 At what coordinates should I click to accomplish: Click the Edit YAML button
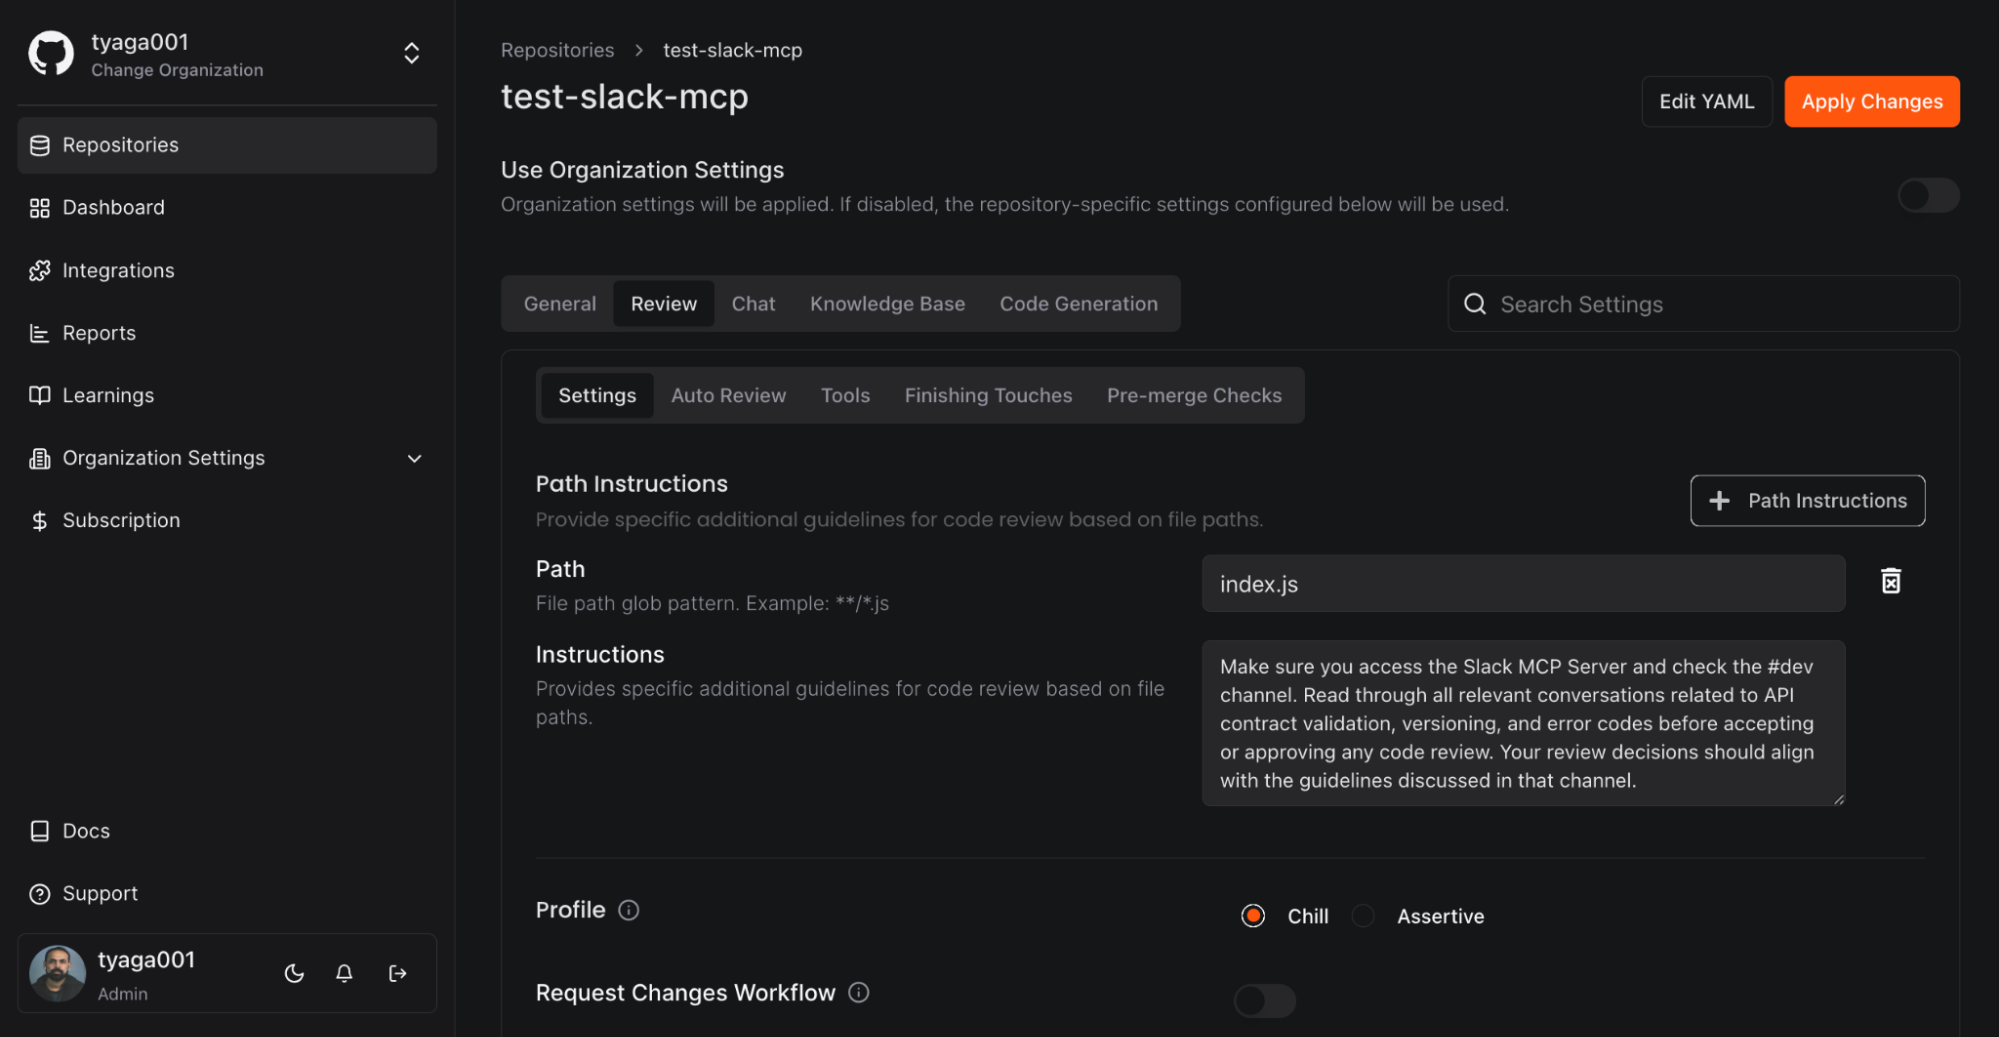[x=1706, y=102]
